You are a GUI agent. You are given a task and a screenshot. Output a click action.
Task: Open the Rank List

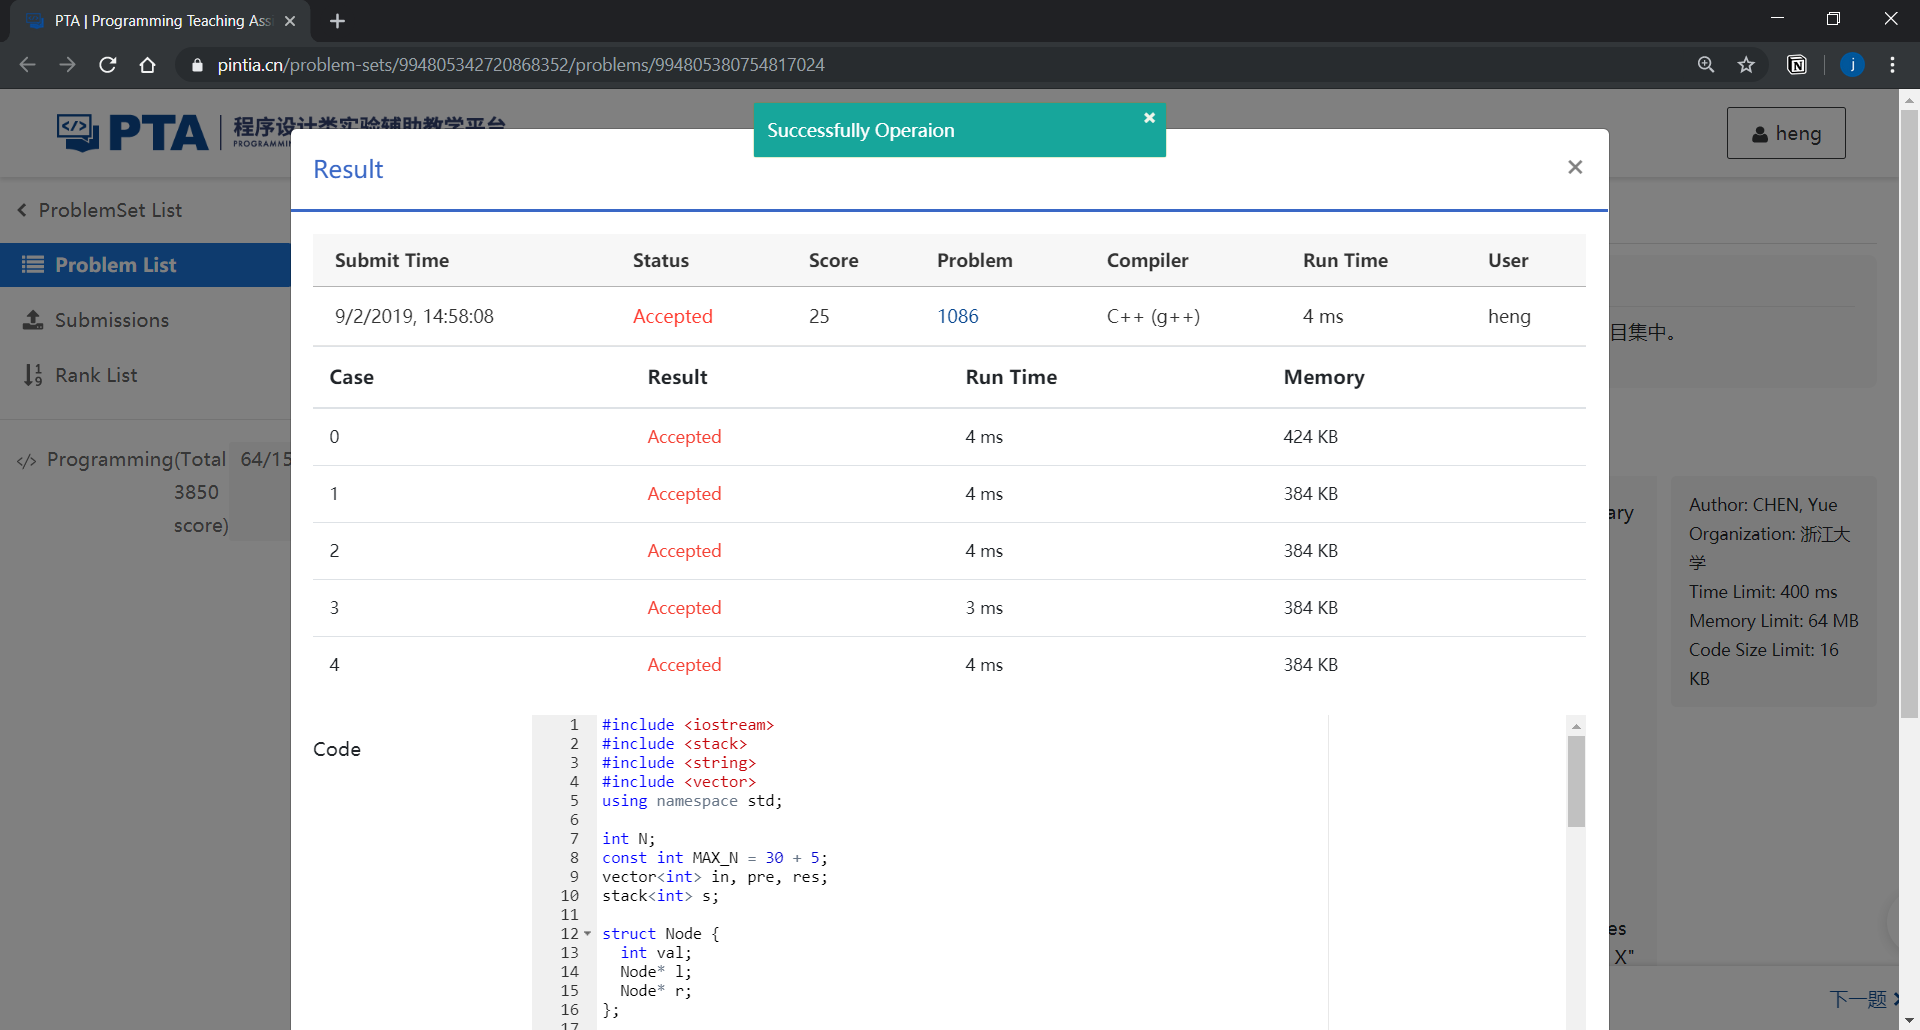(x=96, y=375)
